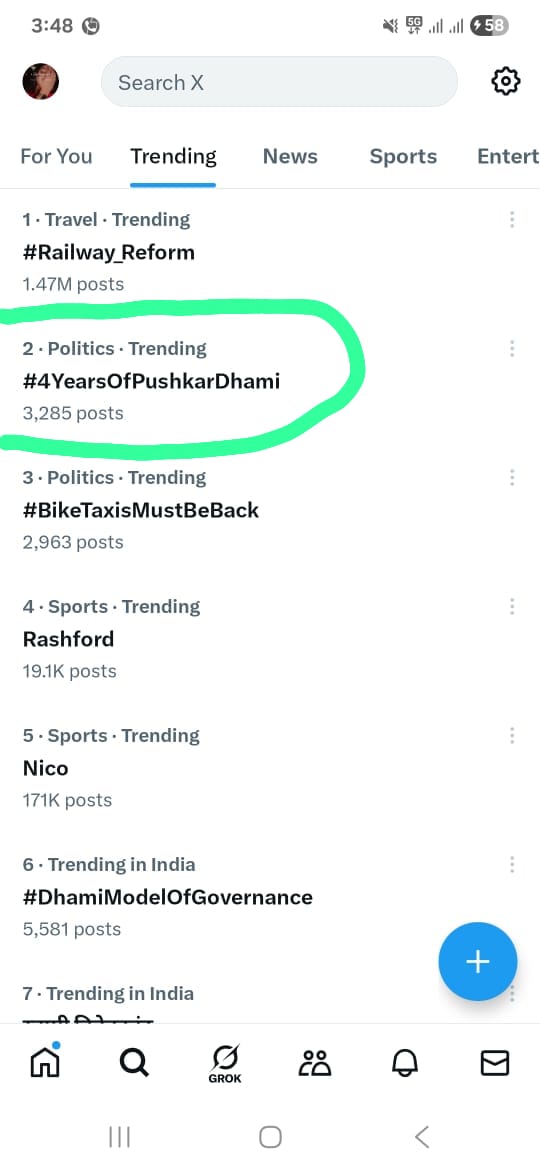Open more options for Nico trend
Image resolution: width=540 pixels, height=1170 pixels.
point(512,736)
